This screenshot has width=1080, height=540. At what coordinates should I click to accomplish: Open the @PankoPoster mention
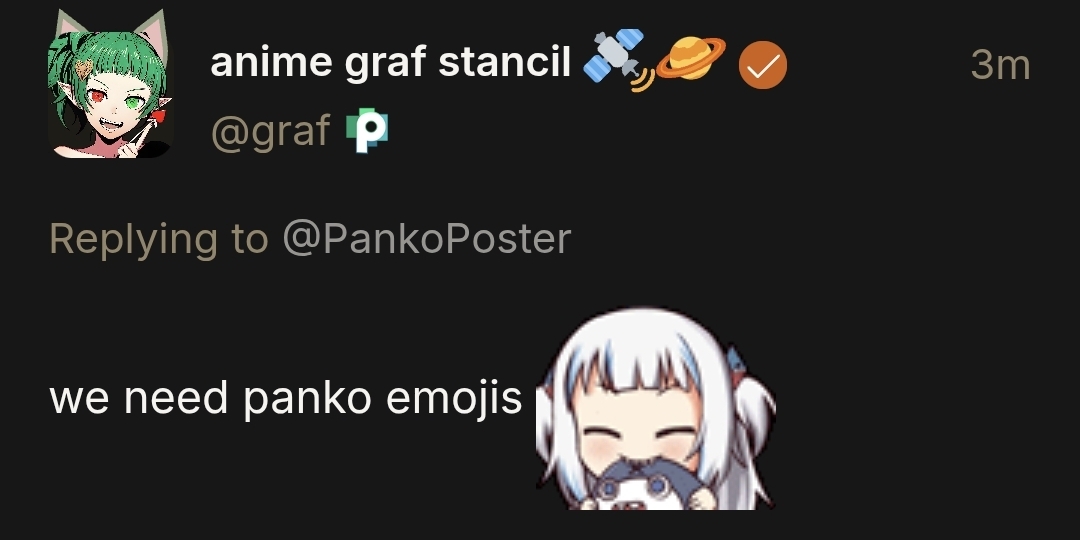tap(426, 238)
